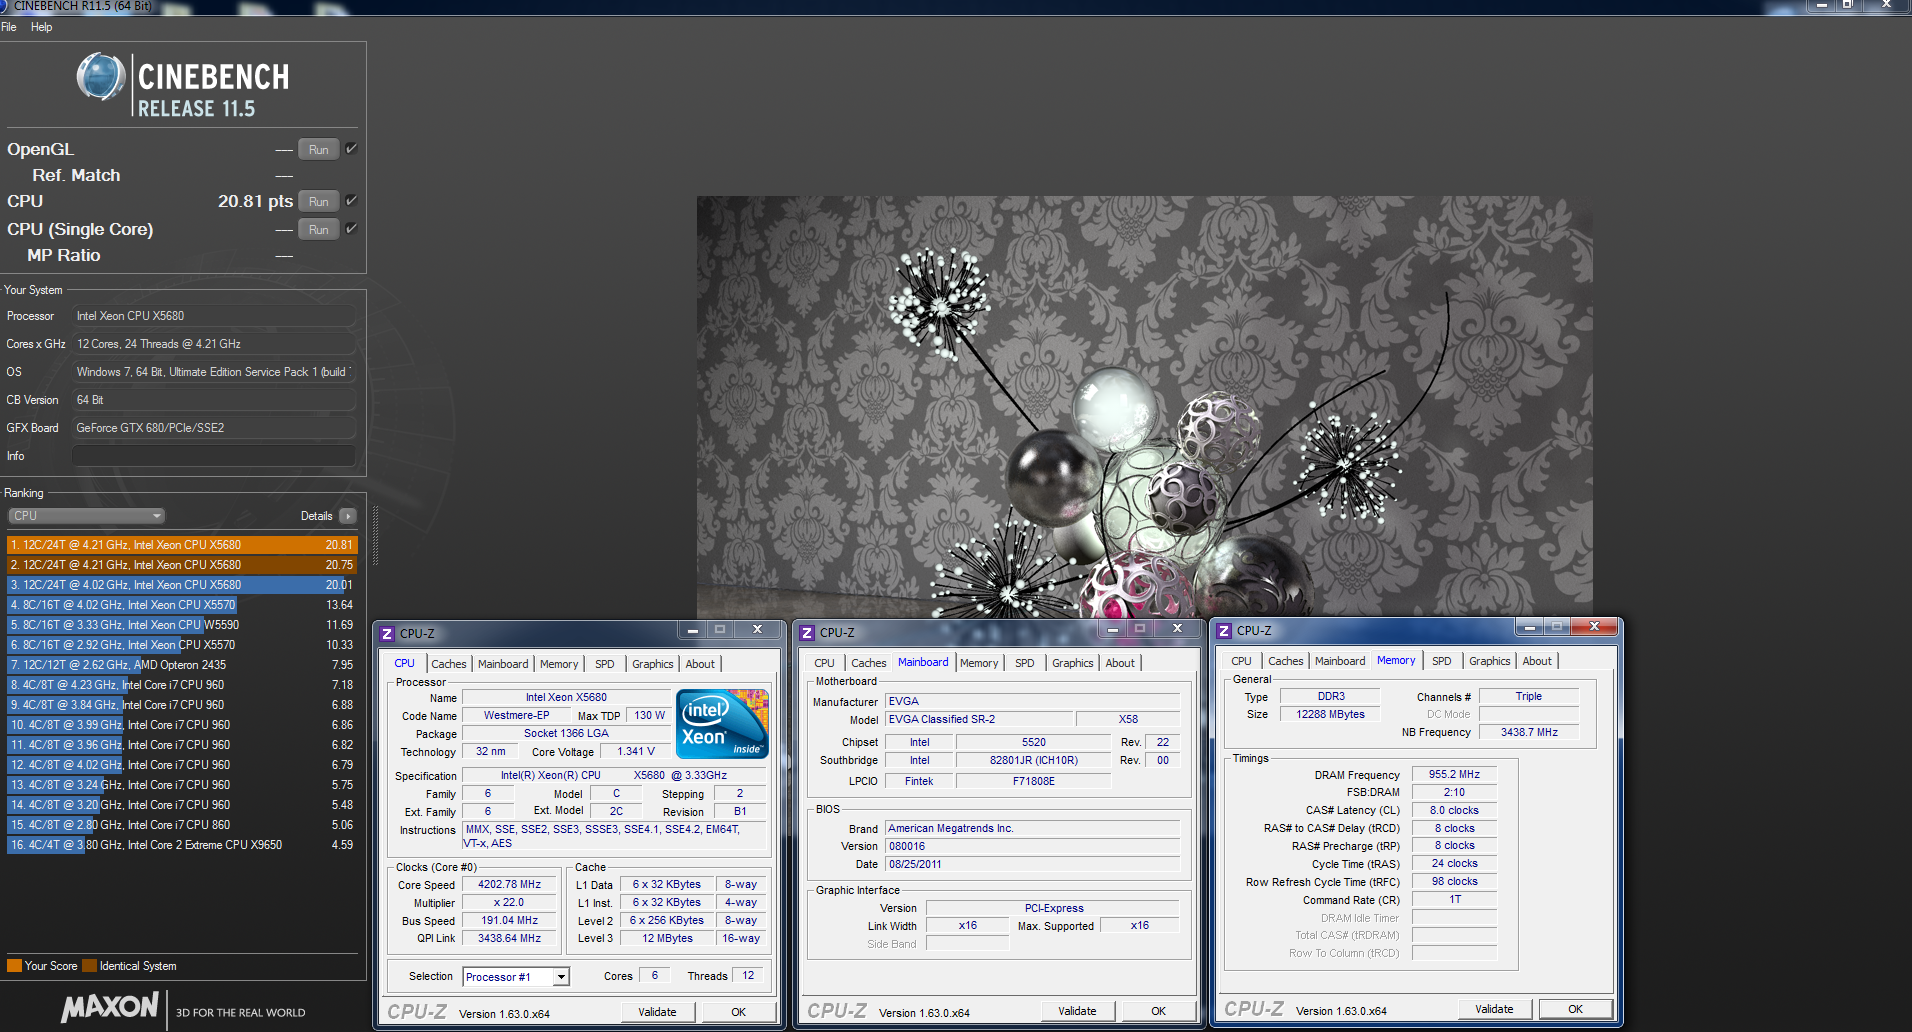The image size is (1912, 1032).
Task: Switch to Mainboard tab in first CPU-Z window
Action: tap(502, 664)
